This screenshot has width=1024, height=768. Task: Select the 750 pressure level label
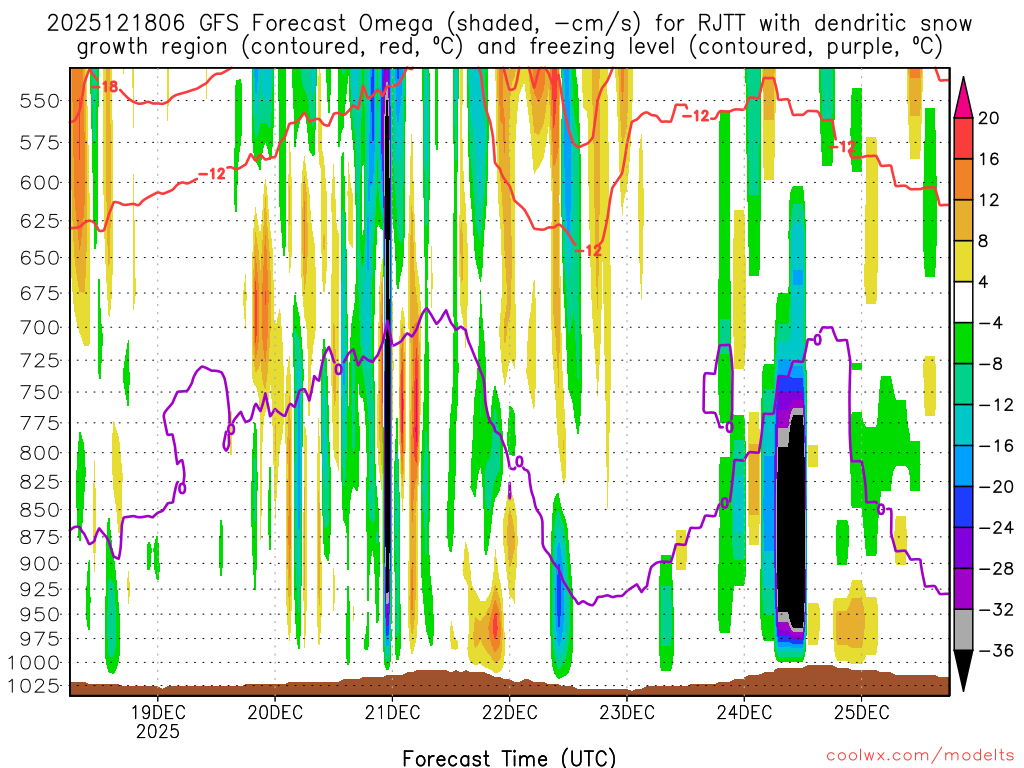39,392
